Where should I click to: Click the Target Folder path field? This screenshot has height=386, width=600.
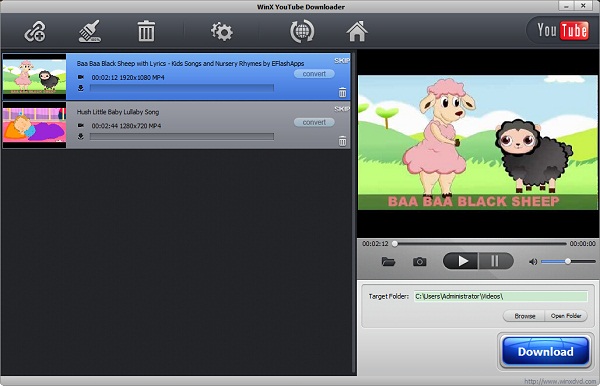501,296
